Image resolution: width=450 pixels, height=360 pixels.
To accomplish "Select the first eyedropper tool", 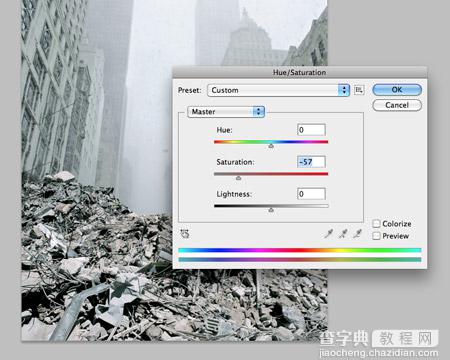I will click(329, 234).
